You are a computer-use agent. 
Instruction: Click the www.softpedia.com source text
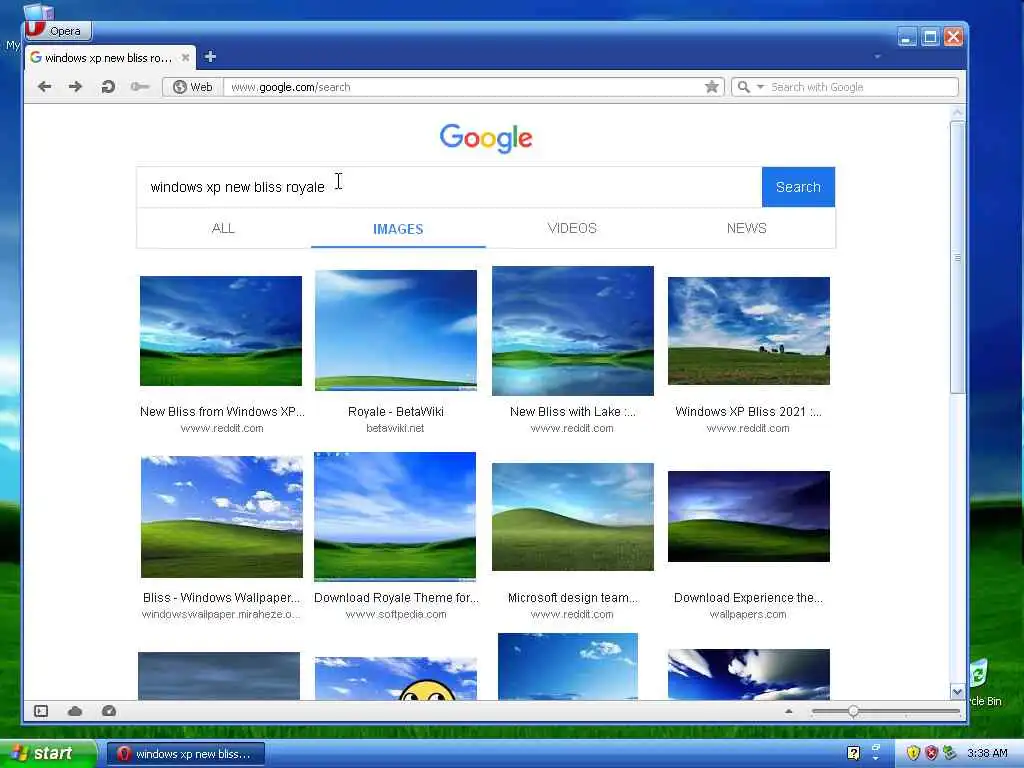[x=396, y=615]
